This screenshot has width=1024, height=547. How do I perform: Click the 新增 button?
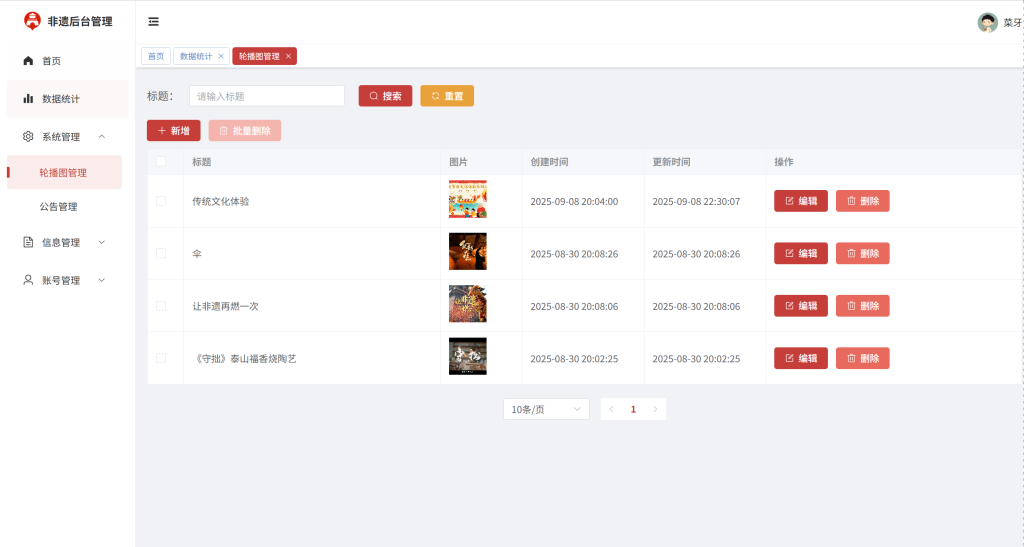174,131
